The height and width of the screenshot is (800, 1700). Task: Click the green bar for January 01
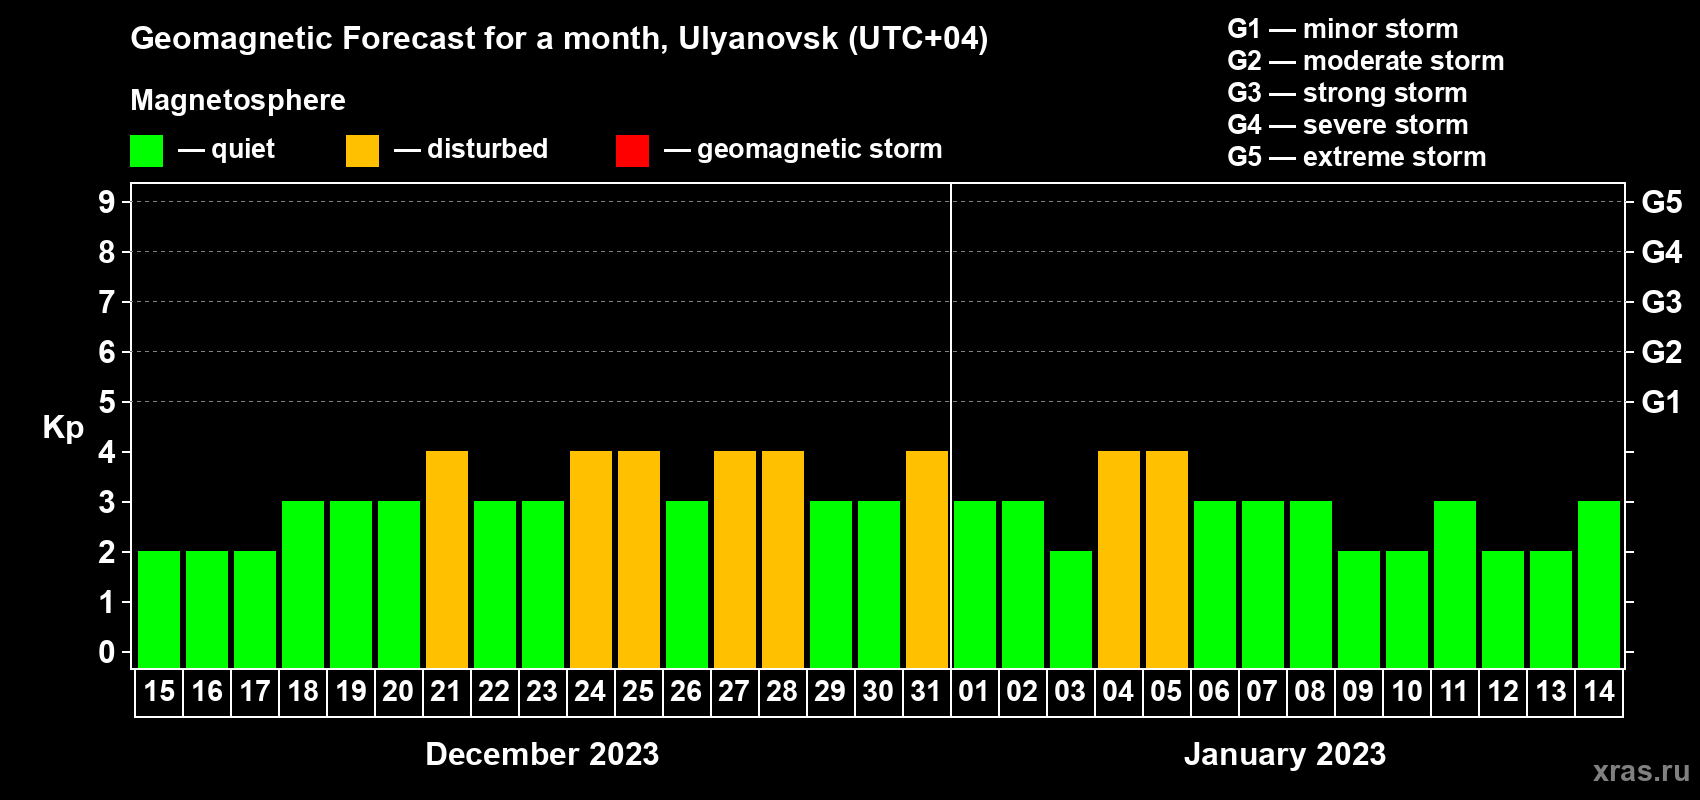point(975,584)
